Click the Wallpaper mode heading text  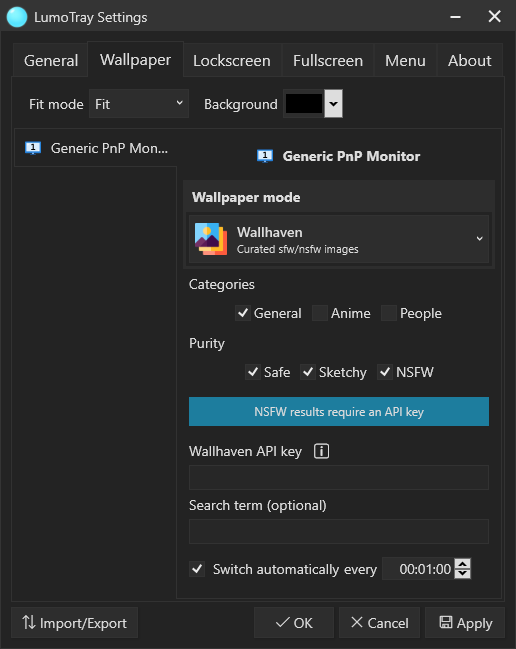pyautogui.click(x=246, y=197)
